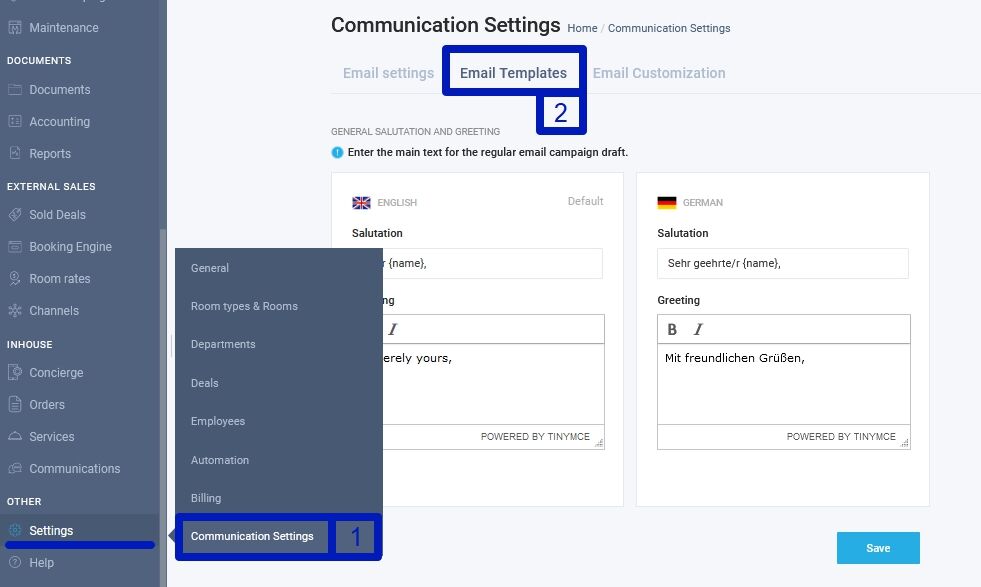The height and width of the screenshot is (587, 981).
Task: Click the Help question mark icon
Action: point(15,563)
